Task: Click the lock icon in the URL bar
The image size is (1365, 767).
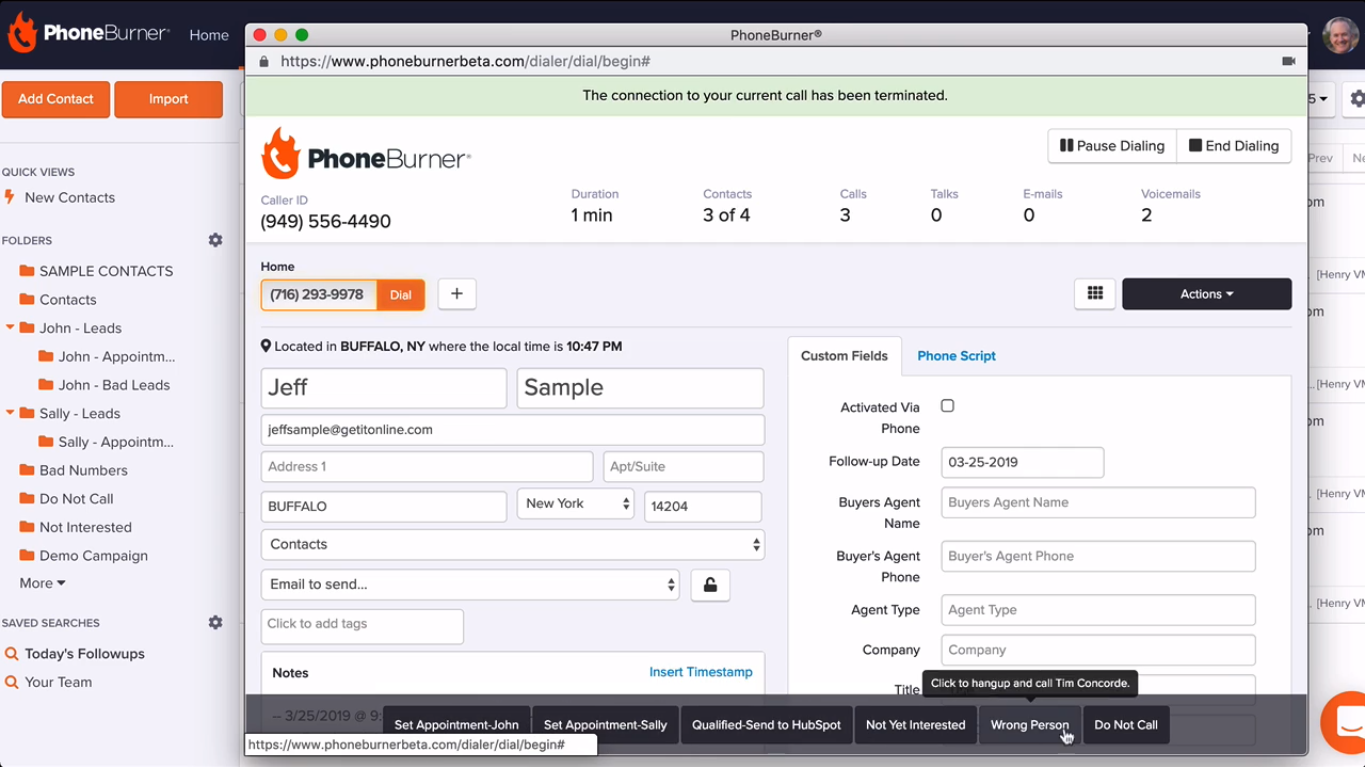Action: pyautogui.click(x=264, y=61)
